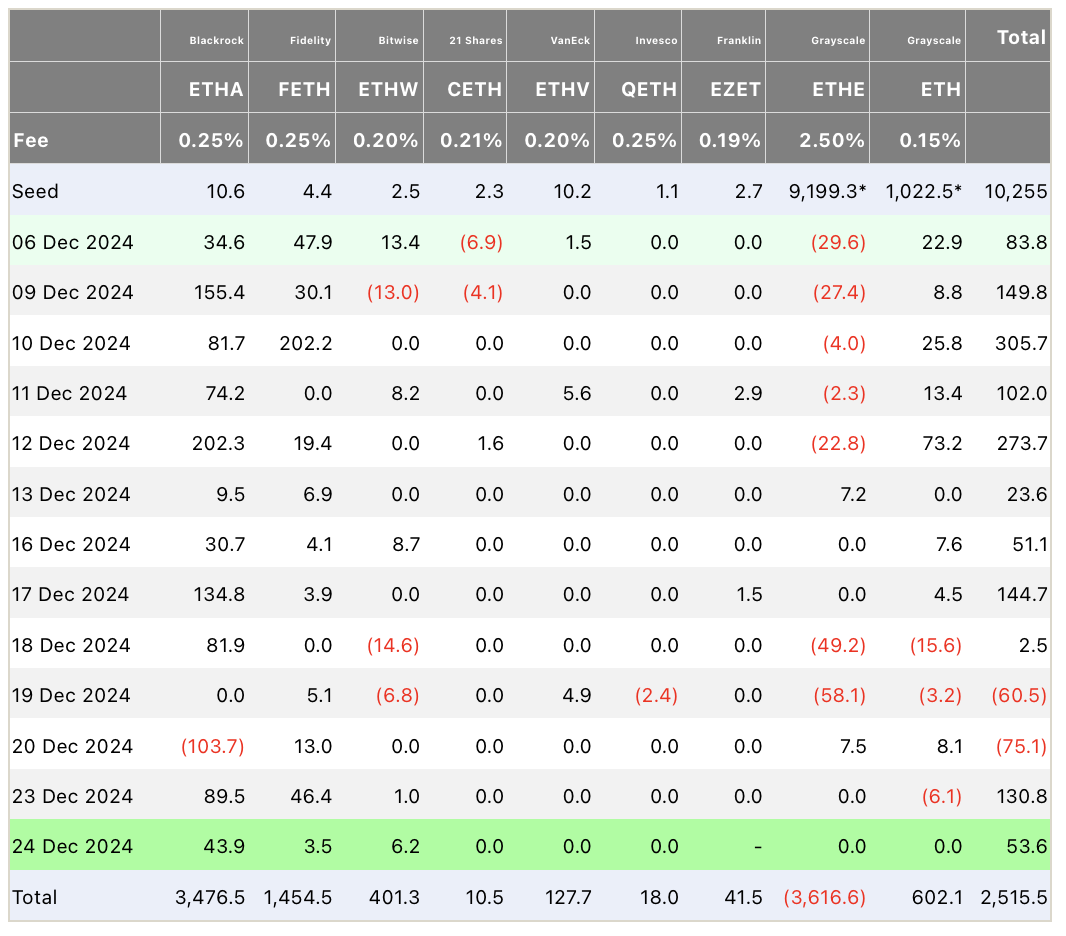Click the Fee row label
Screen dimensions: 1066x936
click(31, 141)
